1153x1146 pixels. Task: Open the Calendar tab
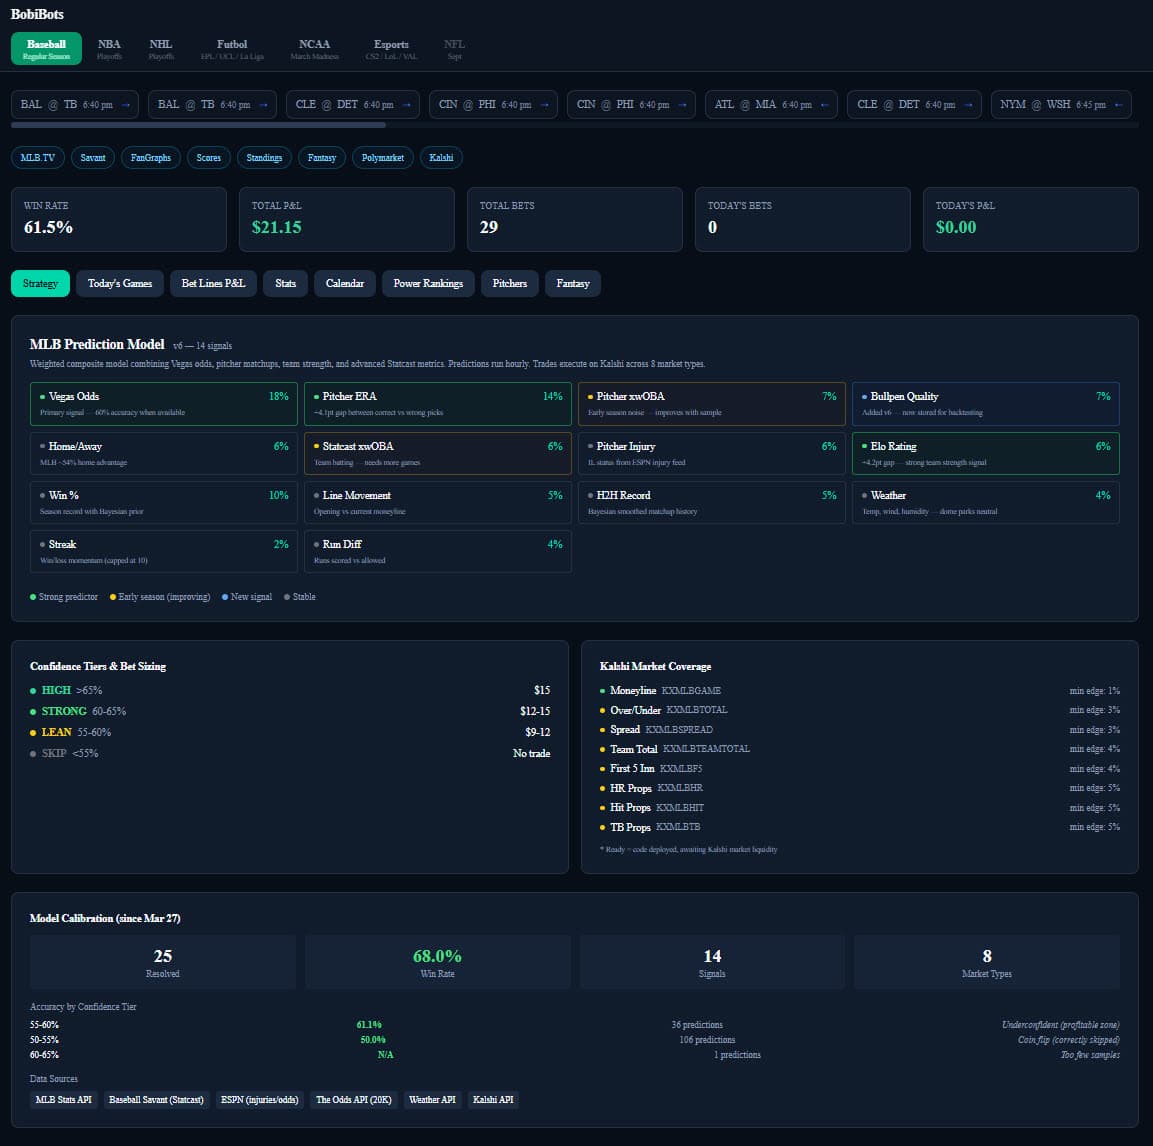pos(345,283)
